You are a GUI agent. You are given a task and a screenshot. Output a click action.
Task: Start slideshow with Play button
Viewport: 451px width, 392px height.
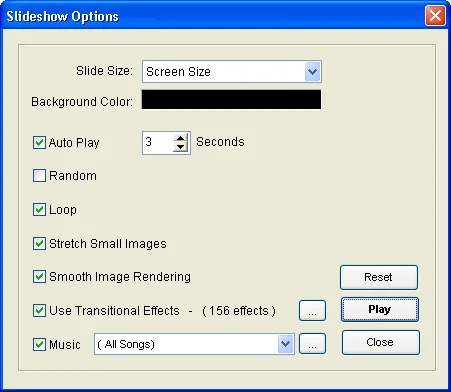(380, 310)
